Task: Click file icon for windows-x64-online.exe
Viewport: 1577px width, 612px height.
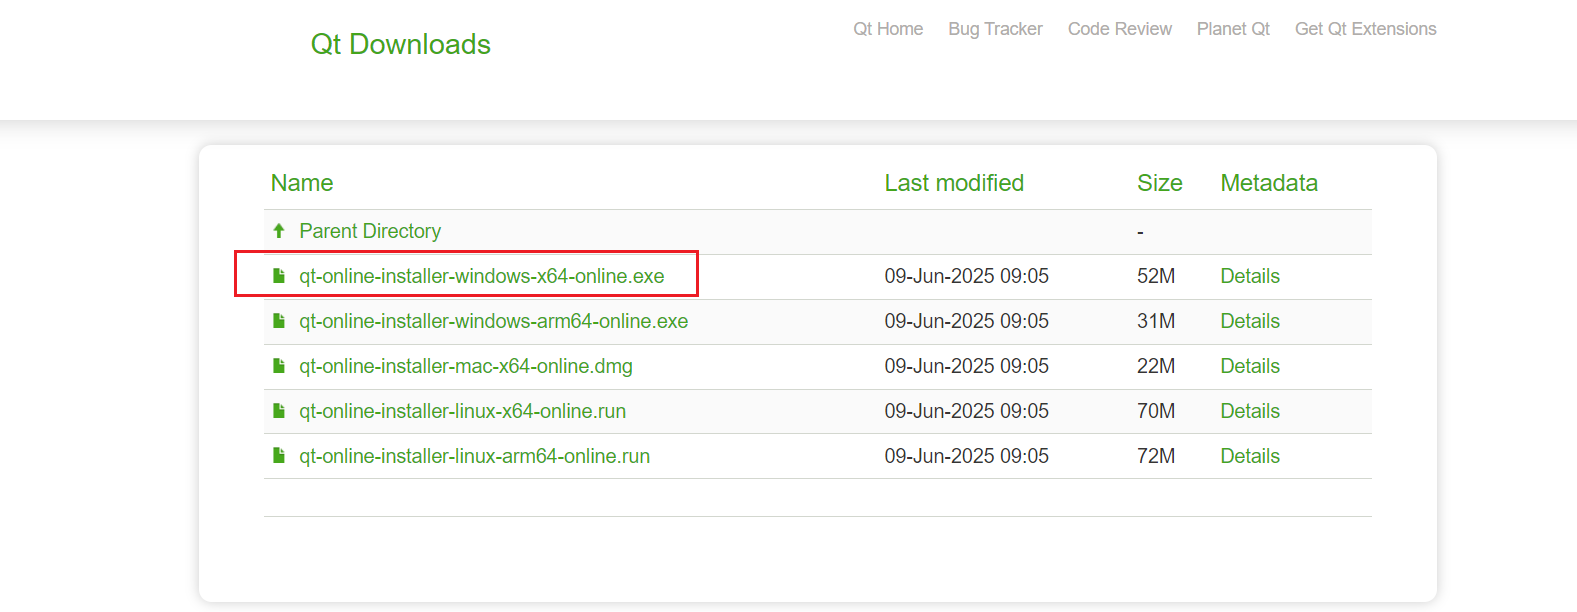Action: pyautogui.click(x=279, y=276)
